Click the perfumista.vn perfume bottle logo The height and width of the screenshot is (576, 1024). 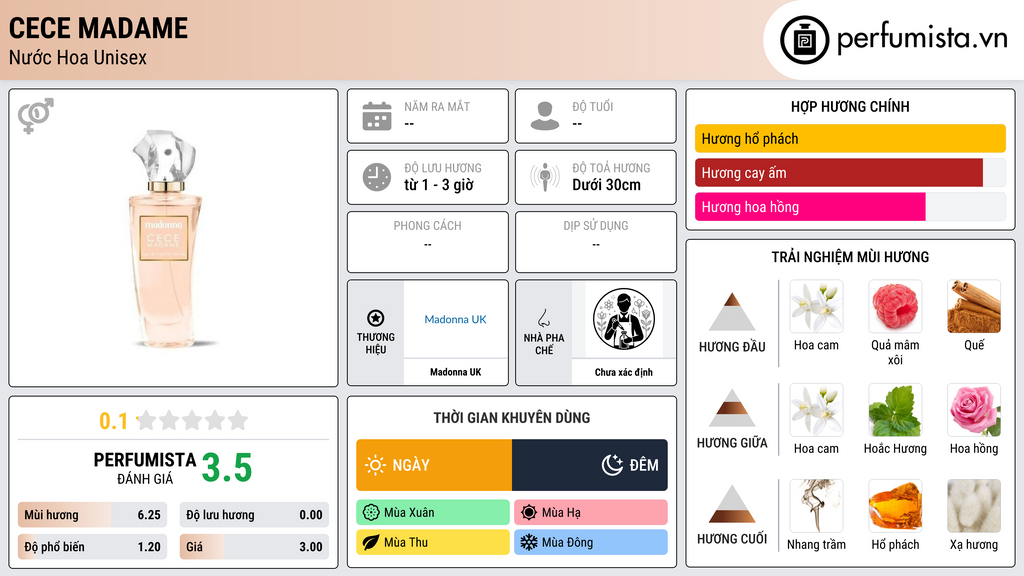tap(805, 40)
